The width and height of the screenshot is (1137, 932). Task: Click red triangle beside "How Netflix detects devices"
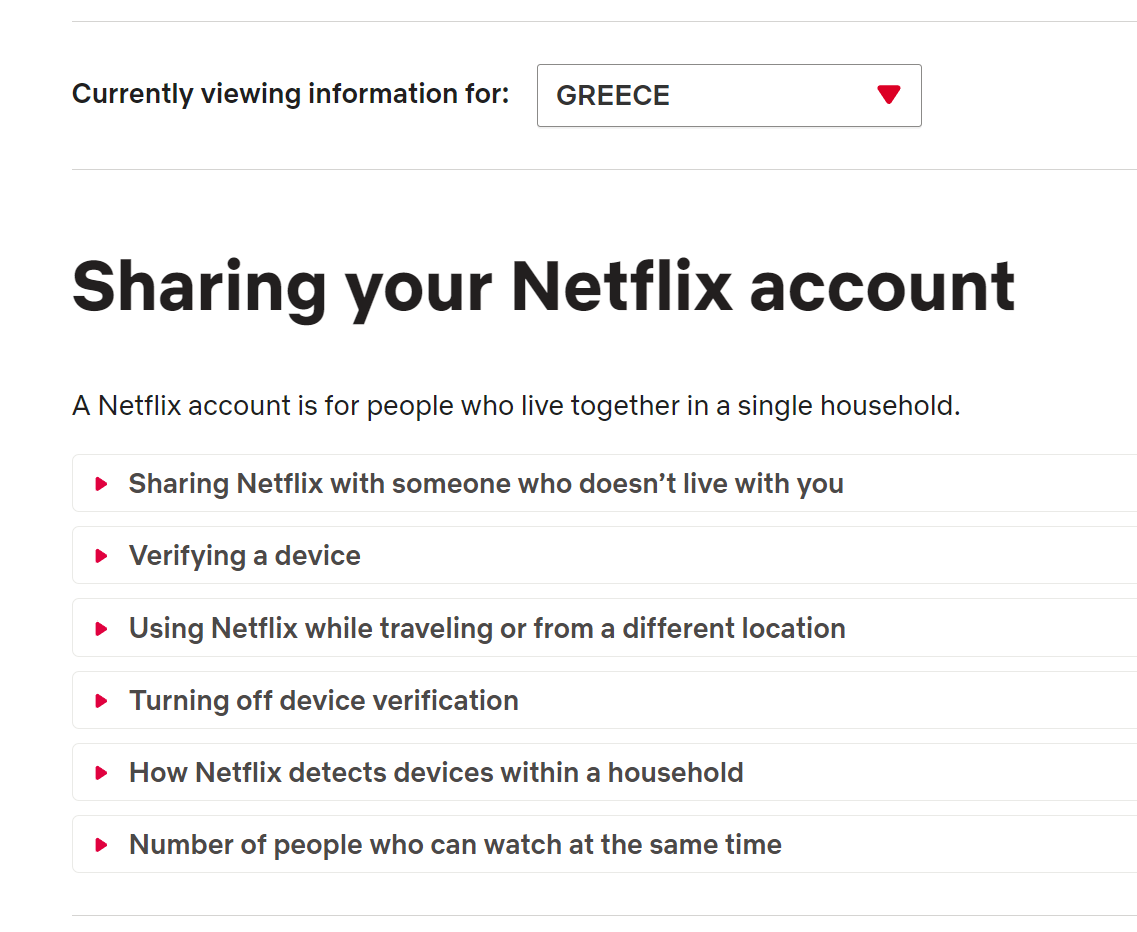click(102, 773)
